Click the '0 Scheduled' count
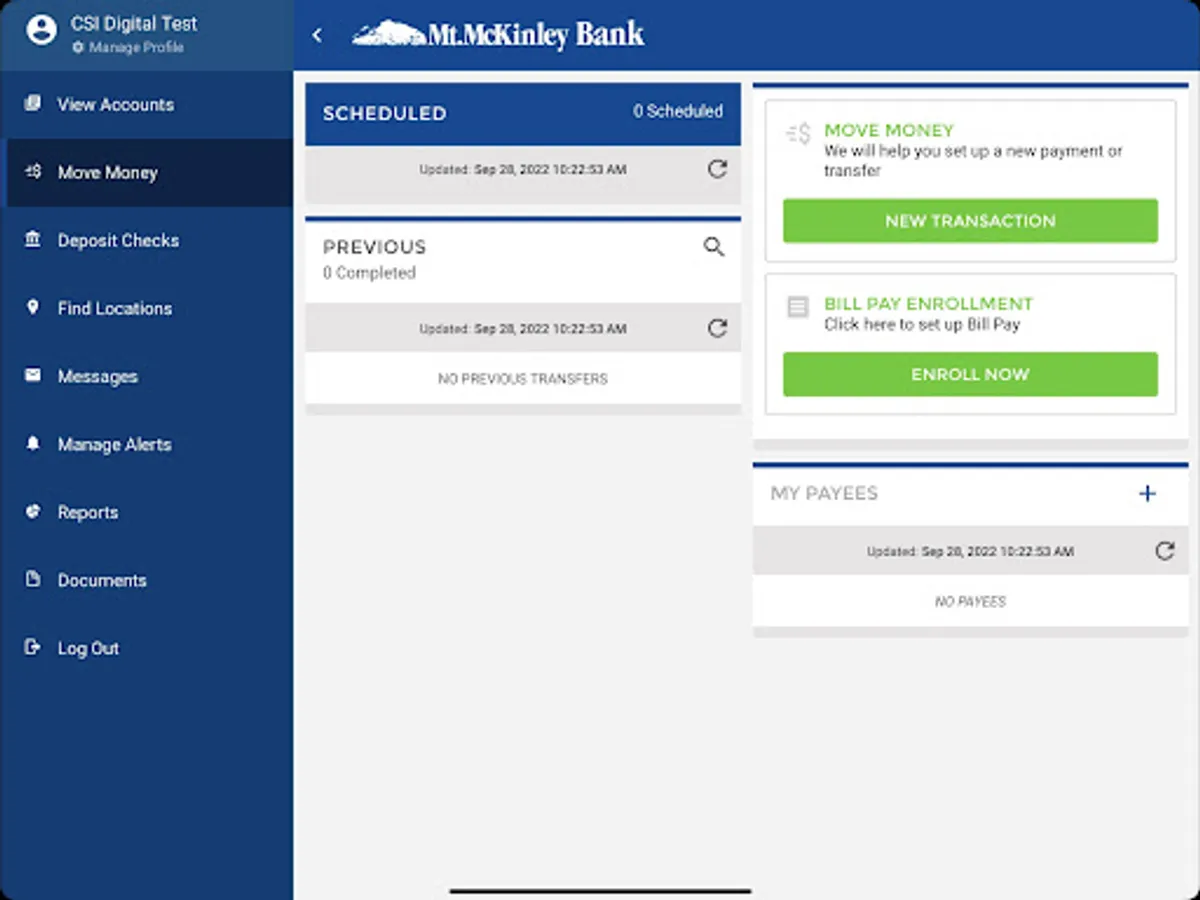 click(677, 111)
